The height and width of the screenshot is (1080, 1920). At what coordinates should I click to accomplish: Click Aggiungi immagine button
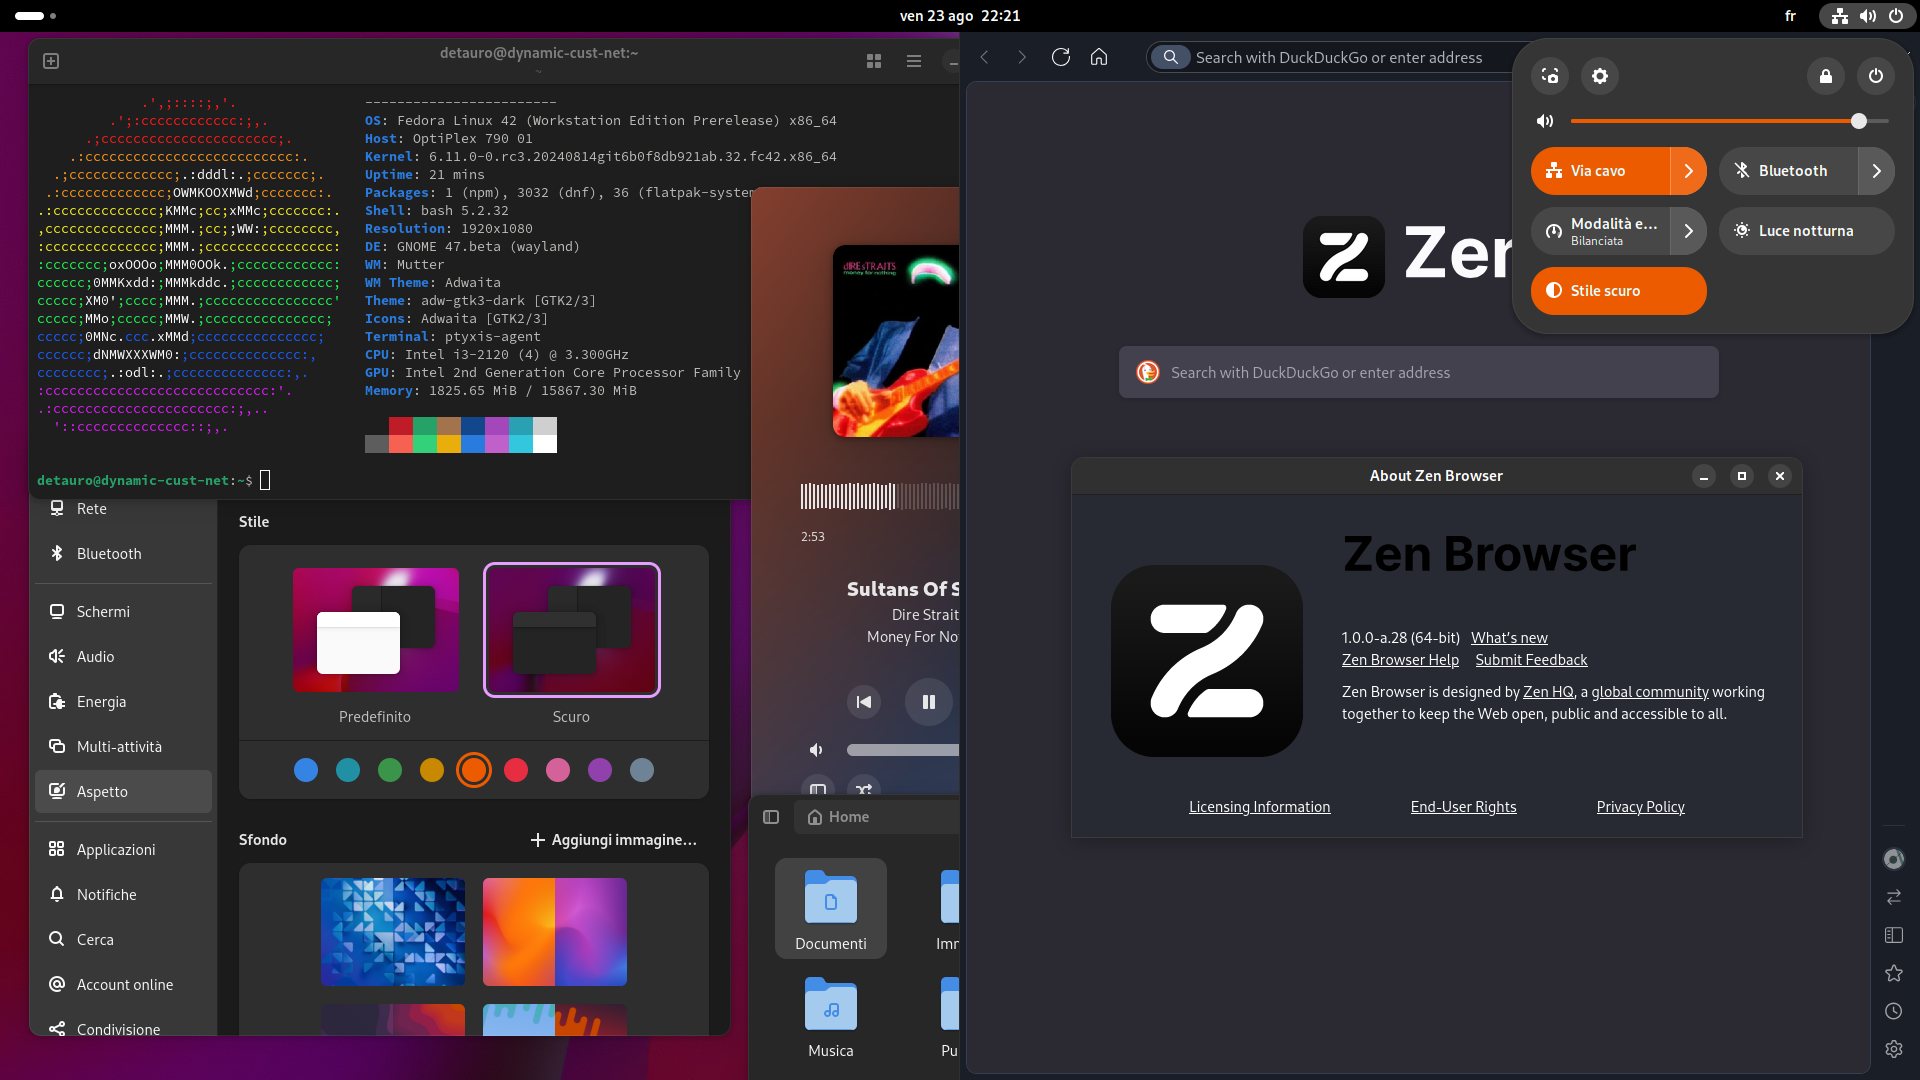pos(613,840)
